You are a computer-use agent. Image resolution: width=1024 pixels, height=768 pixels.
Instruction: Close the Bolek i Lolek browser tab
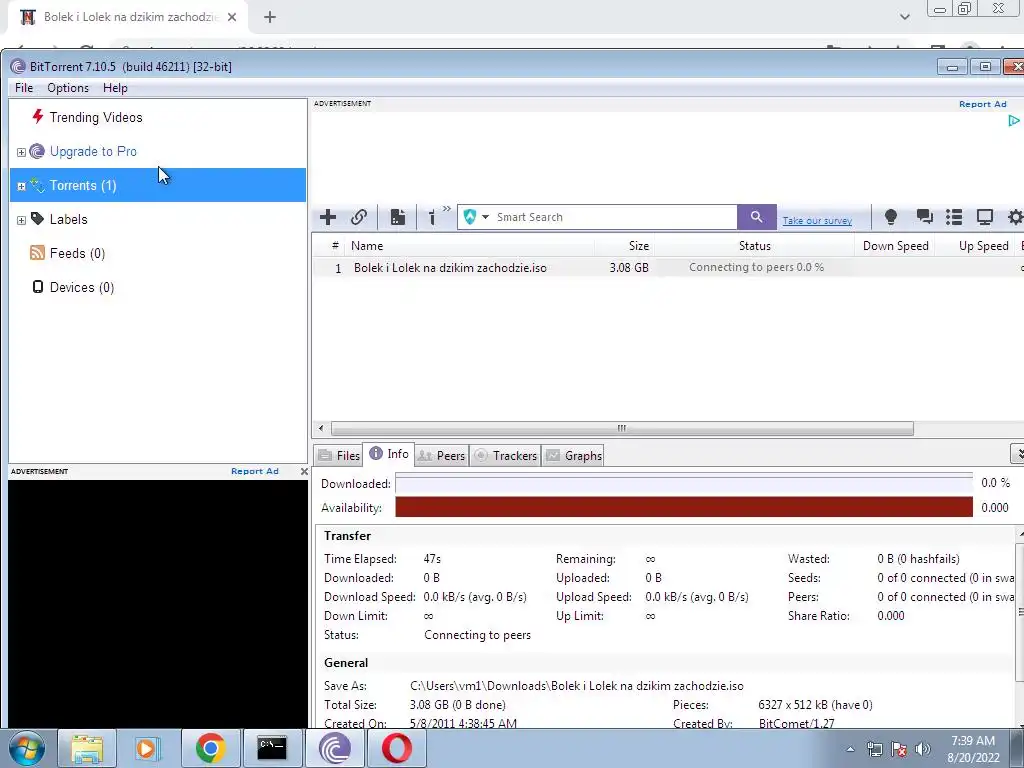(x=232, y=17)
